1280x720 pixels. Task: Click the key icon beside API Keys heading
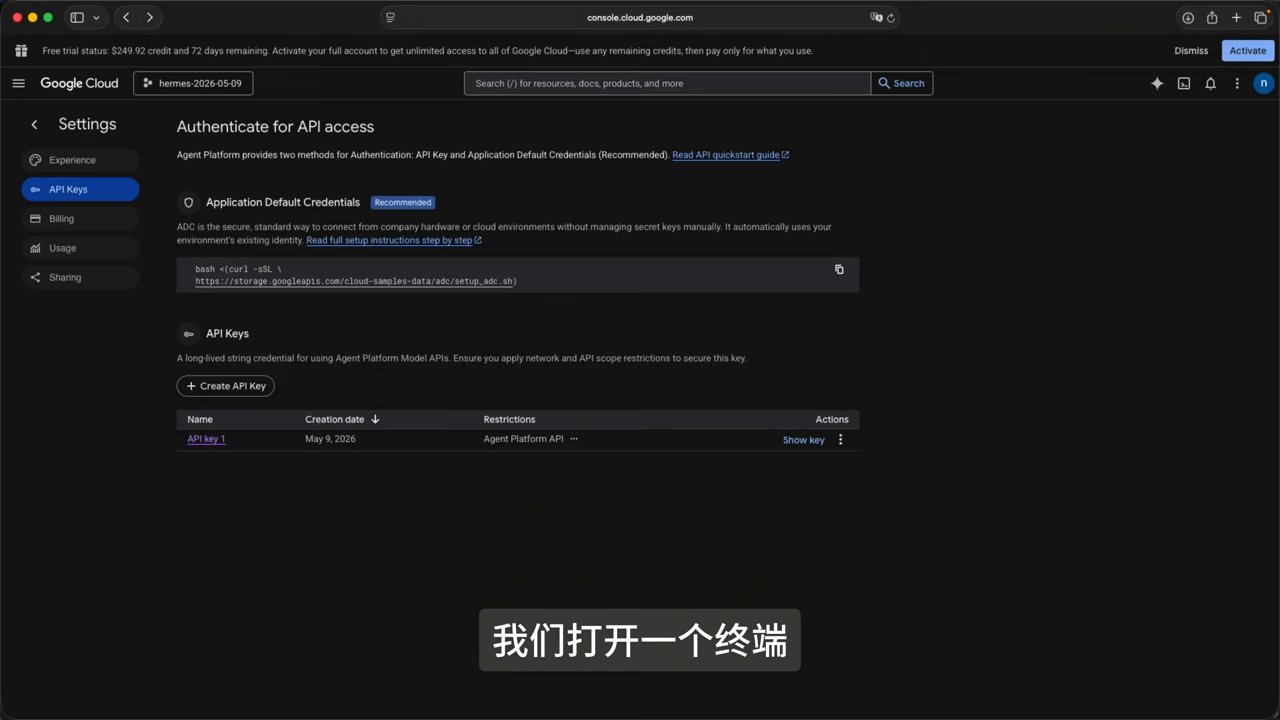pyautogui.click(x=188, y=334)
